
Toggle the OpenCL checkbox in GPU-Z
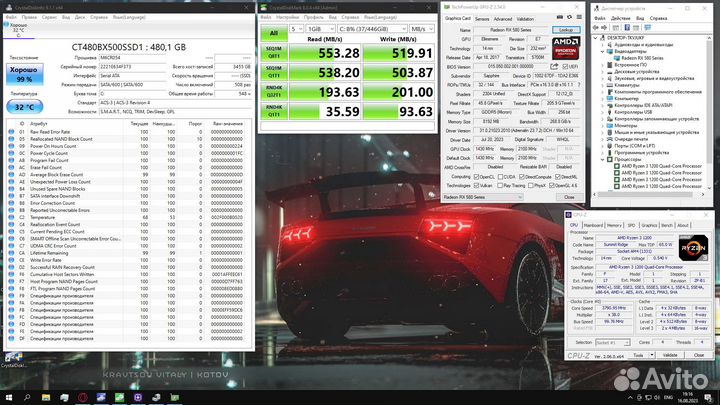(476, 177)
